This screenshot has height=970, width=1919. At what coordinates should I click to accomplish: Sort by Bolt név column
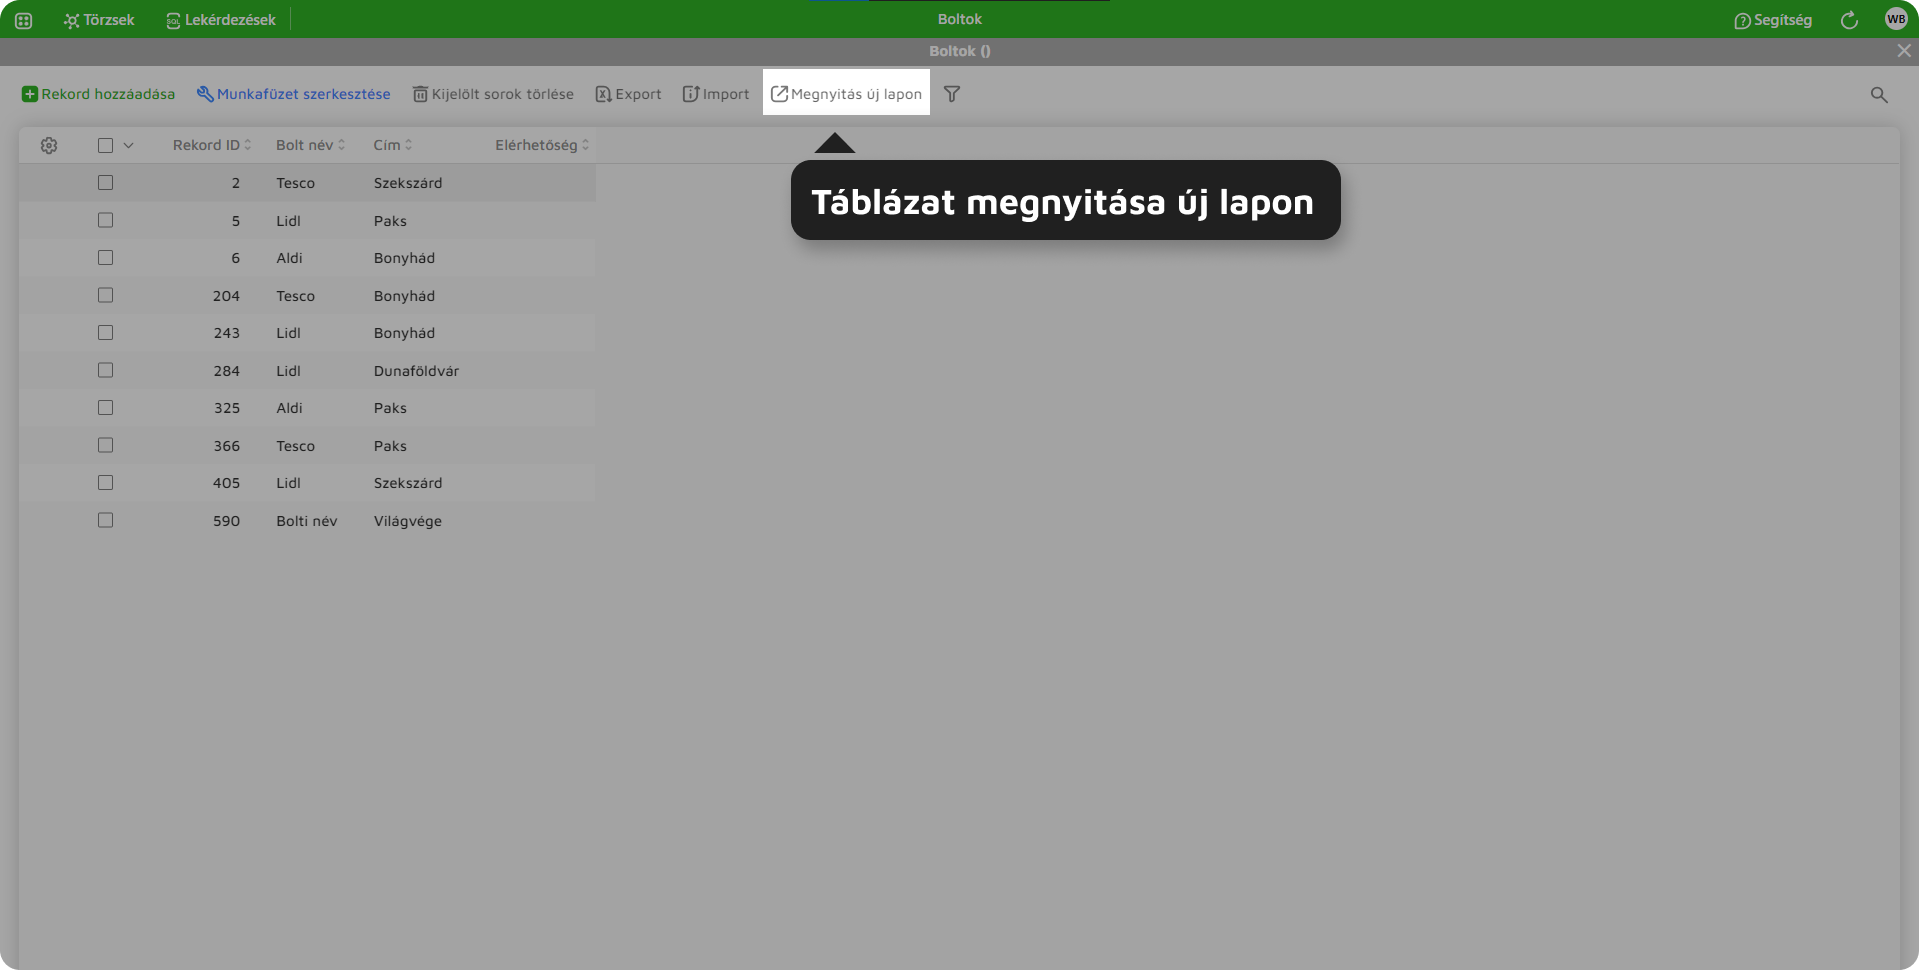click(310, 145)
